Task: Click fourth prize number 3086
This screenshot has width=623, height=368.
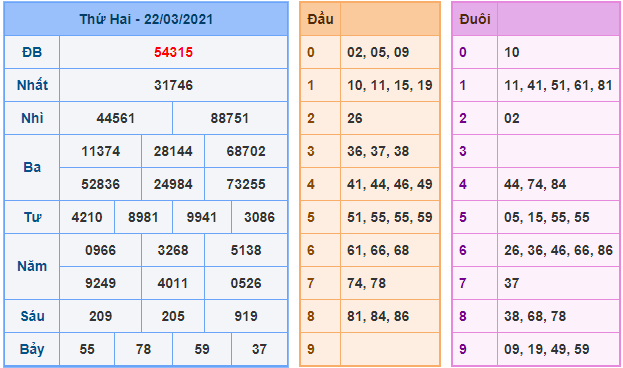Action: point(259,217)
